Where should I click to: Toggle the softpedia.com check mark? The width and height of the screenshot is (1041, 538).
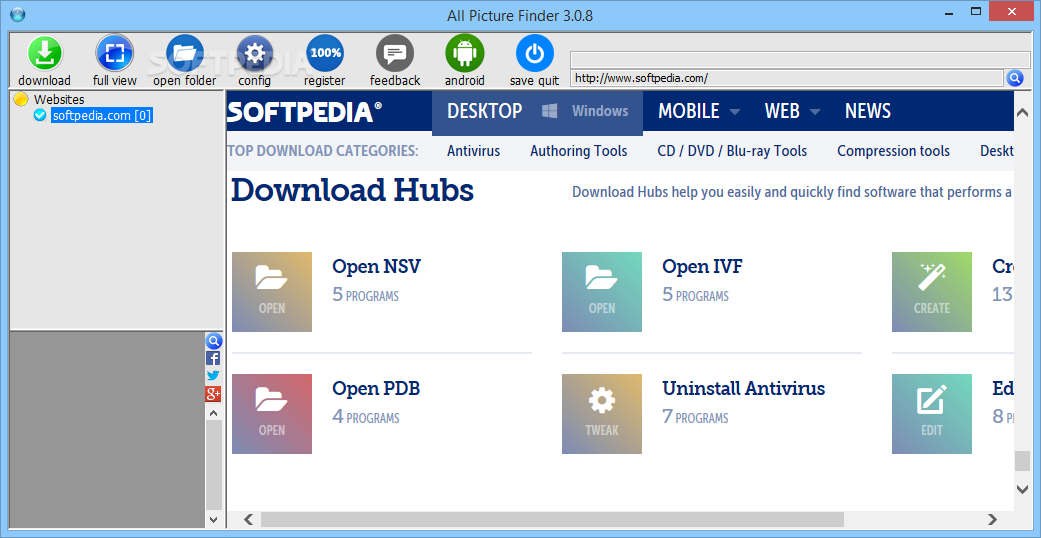pos(40,116)
